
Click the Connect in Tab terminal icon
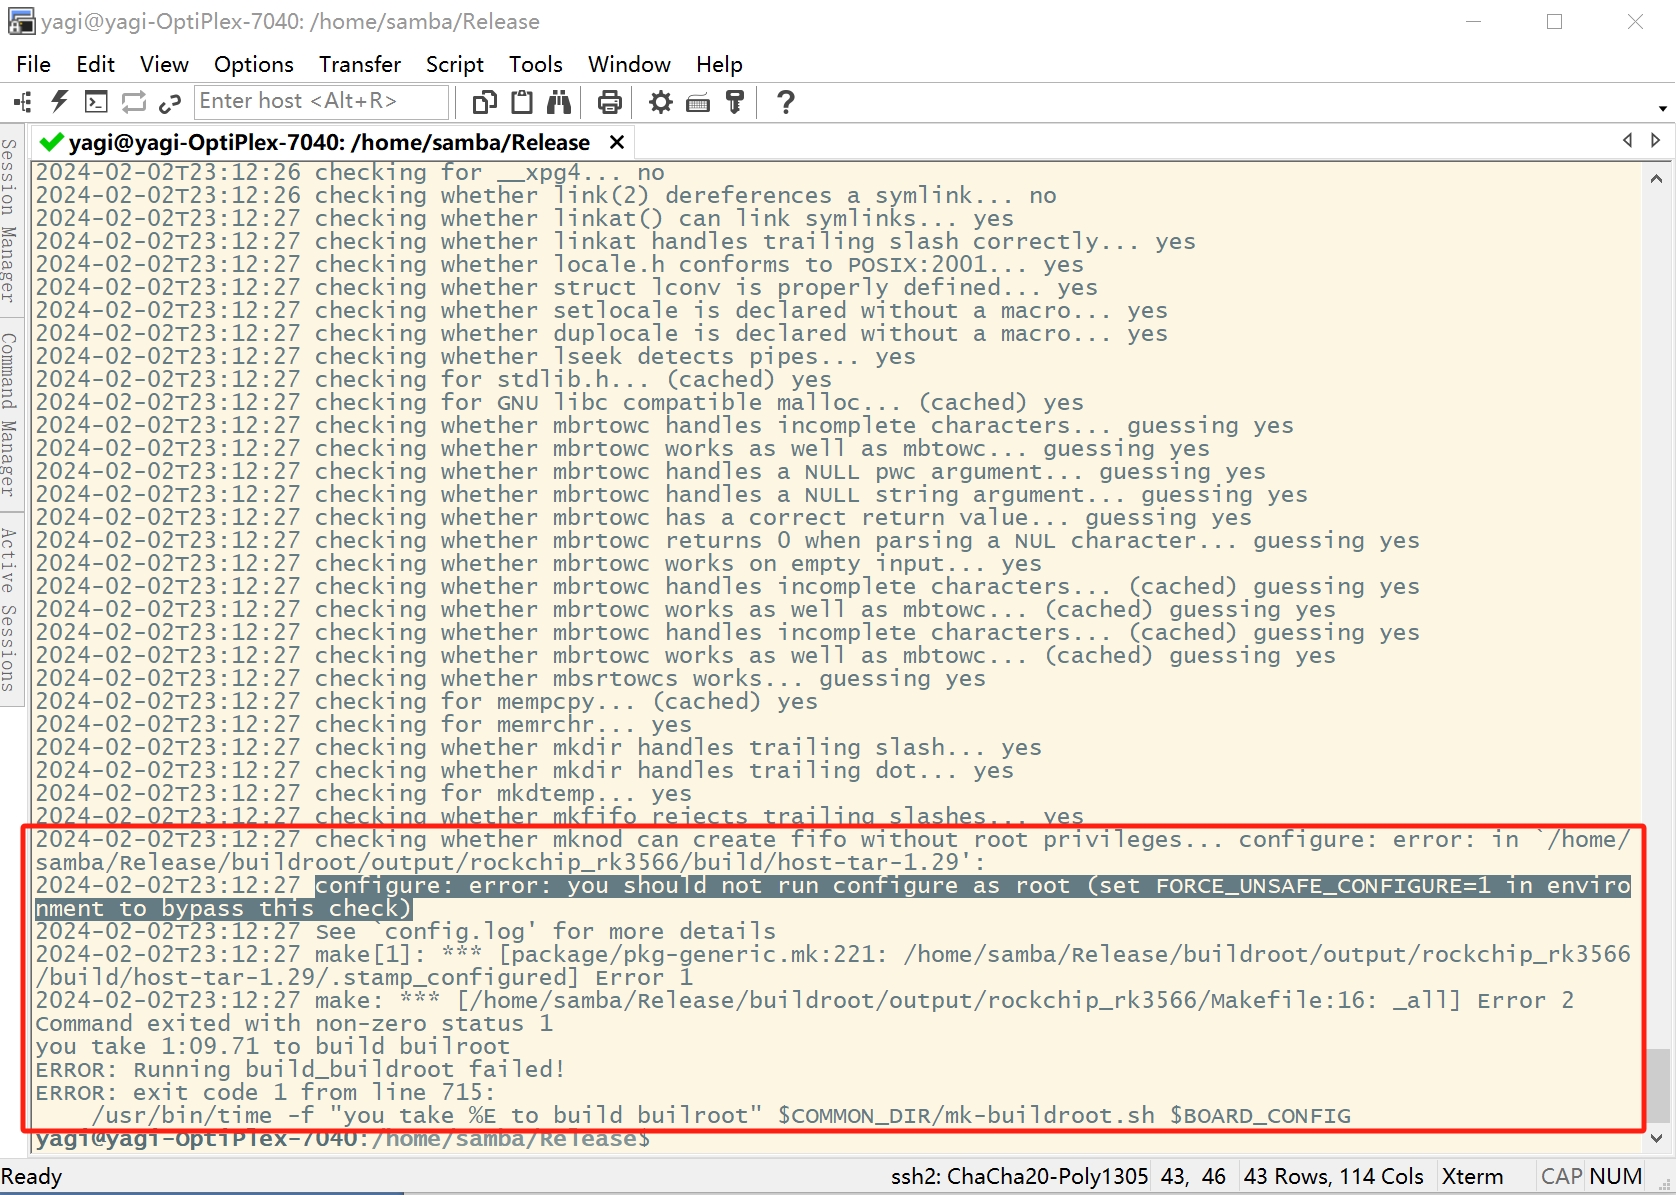point(96,102)
